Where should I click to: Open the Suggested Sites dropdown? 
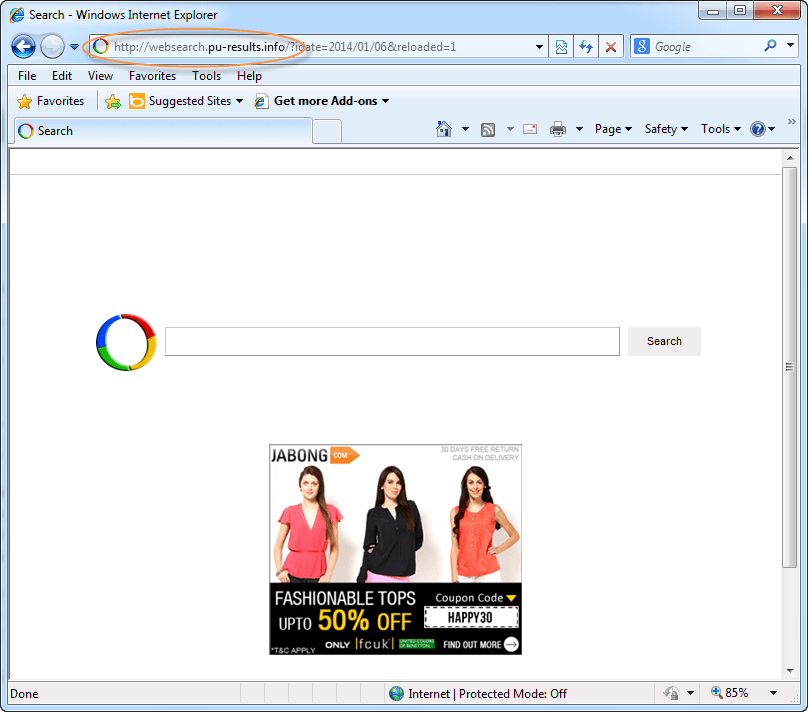point(186,101)
